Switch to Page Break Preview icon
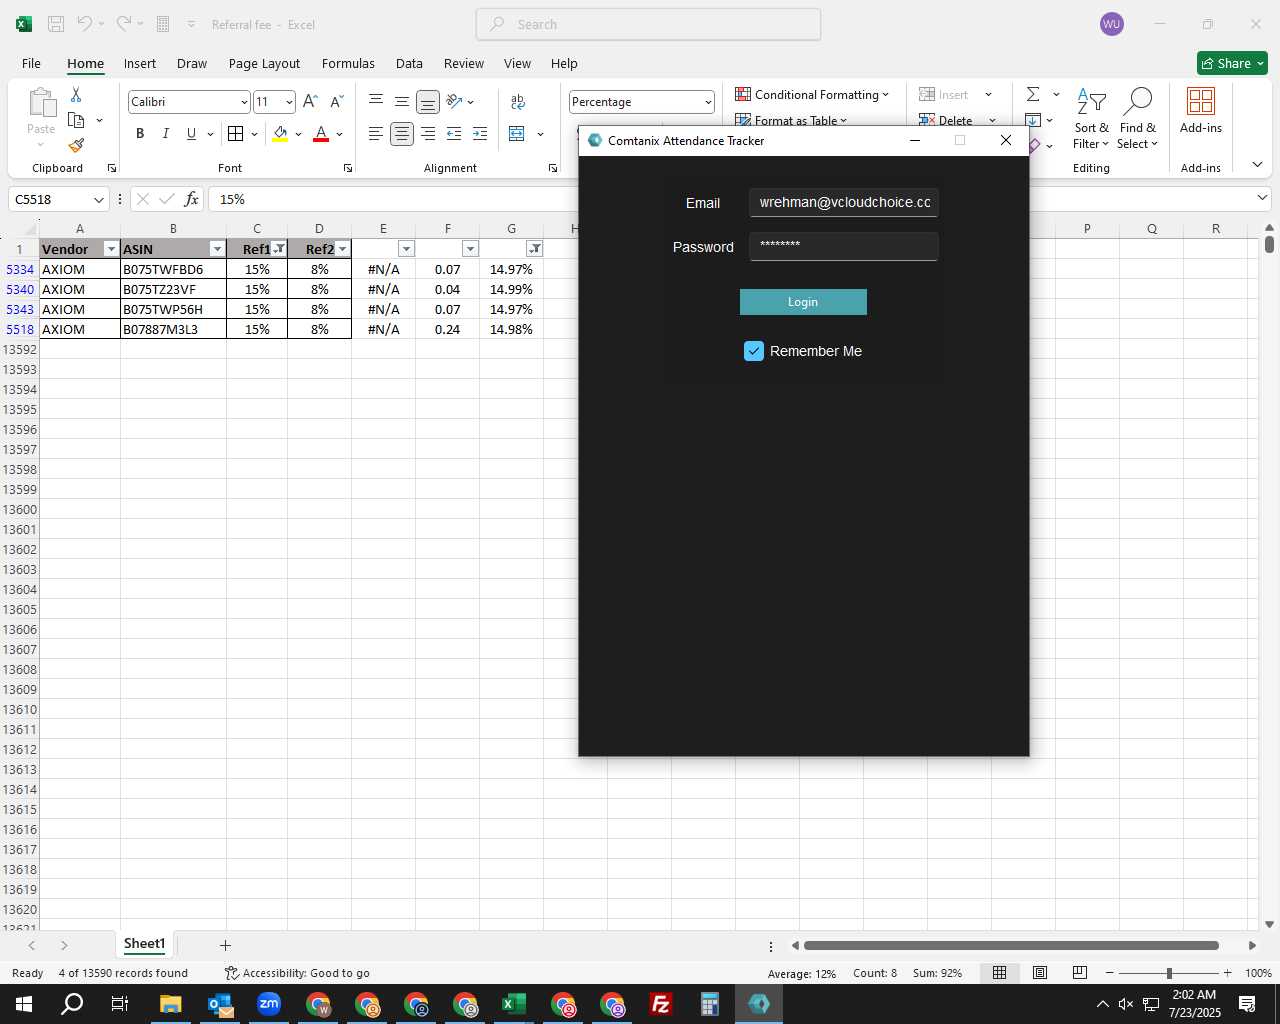The width and height of the screenshot is (1280, 1024). click(1080, 973)
